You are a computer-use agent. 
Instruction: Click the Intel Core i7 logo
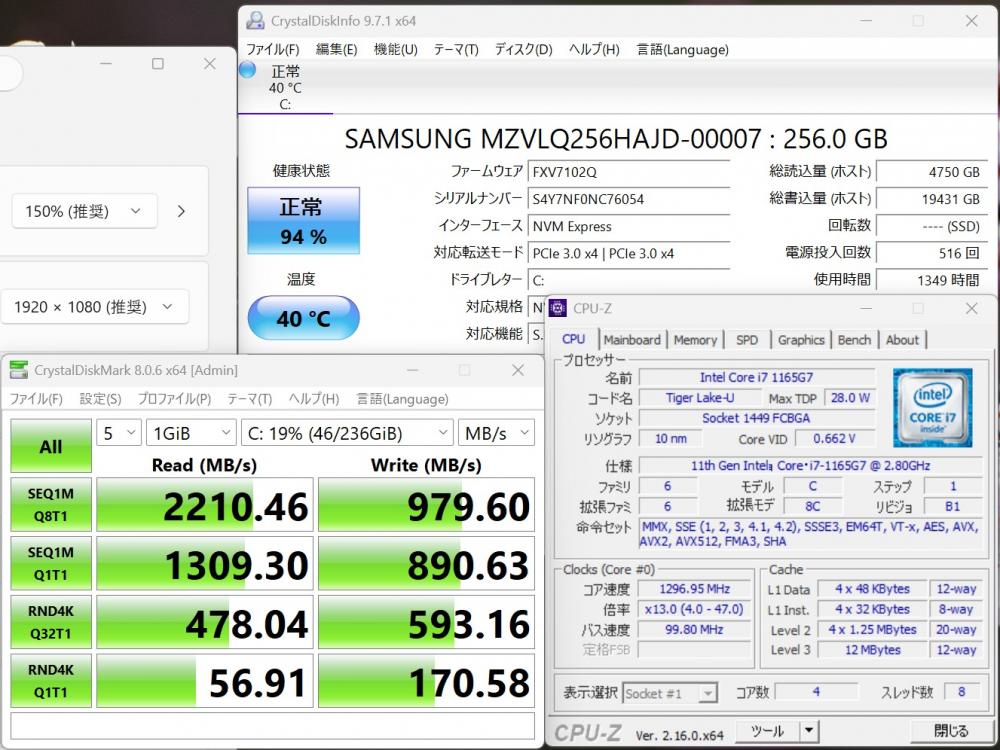click(932, 408)
